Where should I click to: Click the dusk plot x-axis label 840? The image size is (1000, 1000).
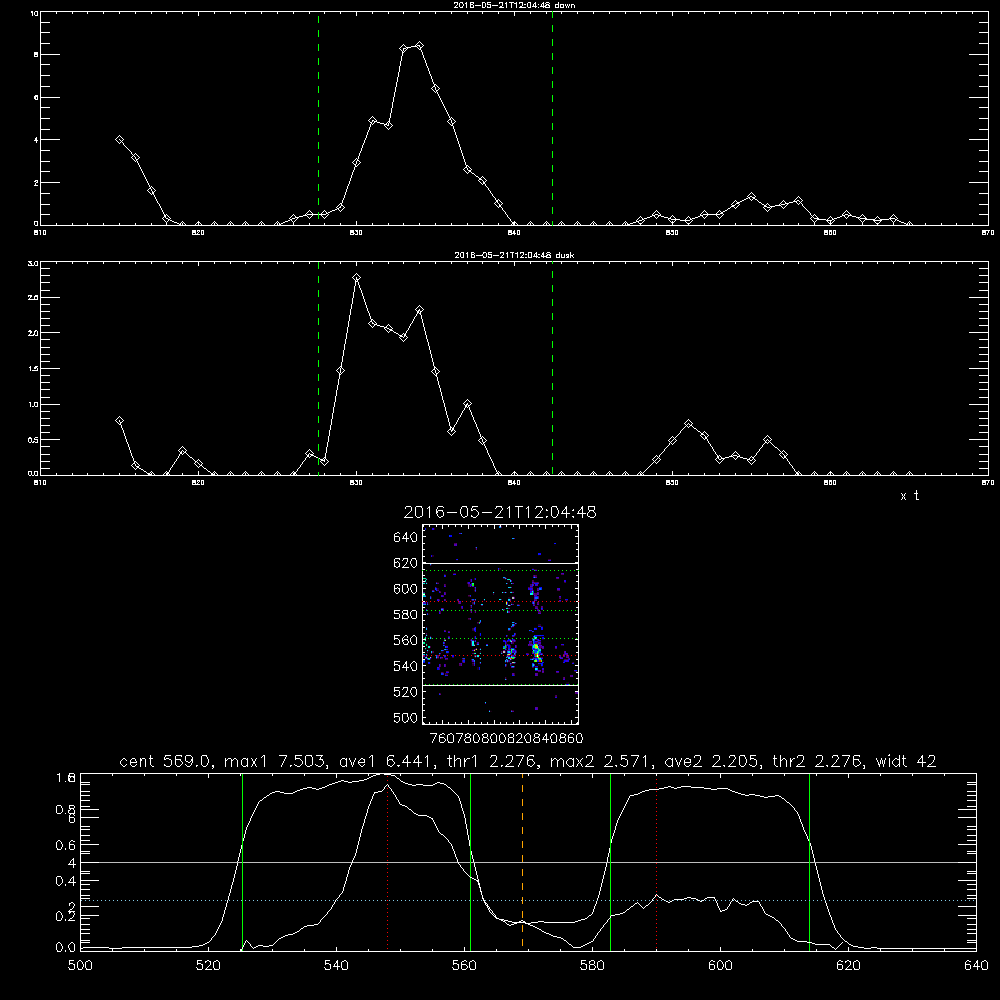point(514,483)
